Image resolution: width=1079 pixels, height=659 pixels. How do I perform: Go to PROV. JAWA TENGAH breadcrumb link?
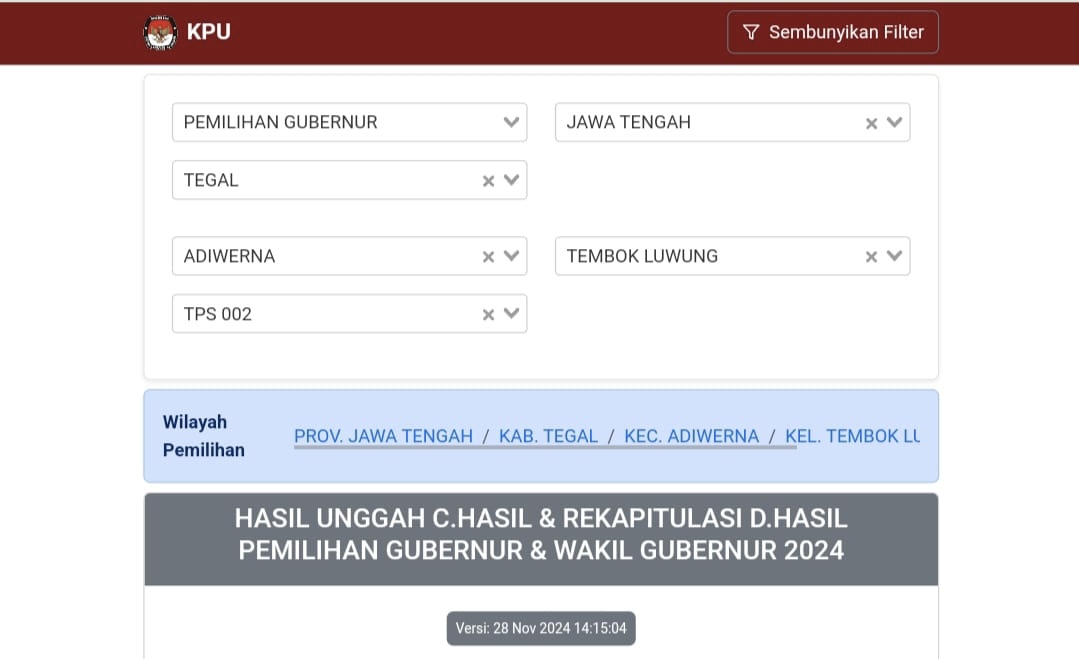pyautogui.click(x=383, y=436)
